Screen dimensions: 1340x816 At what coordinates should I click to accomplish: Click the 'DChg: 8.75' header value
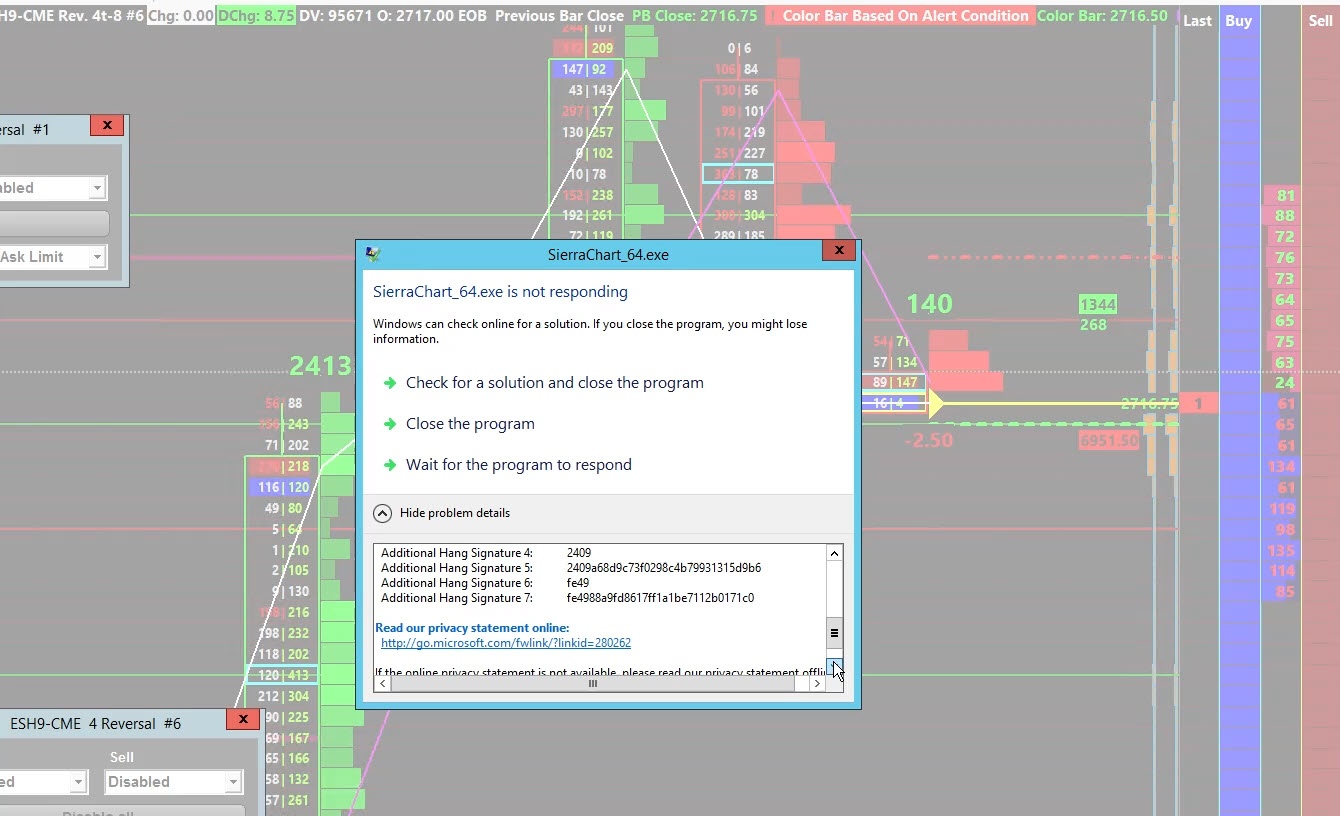(255, 16)
